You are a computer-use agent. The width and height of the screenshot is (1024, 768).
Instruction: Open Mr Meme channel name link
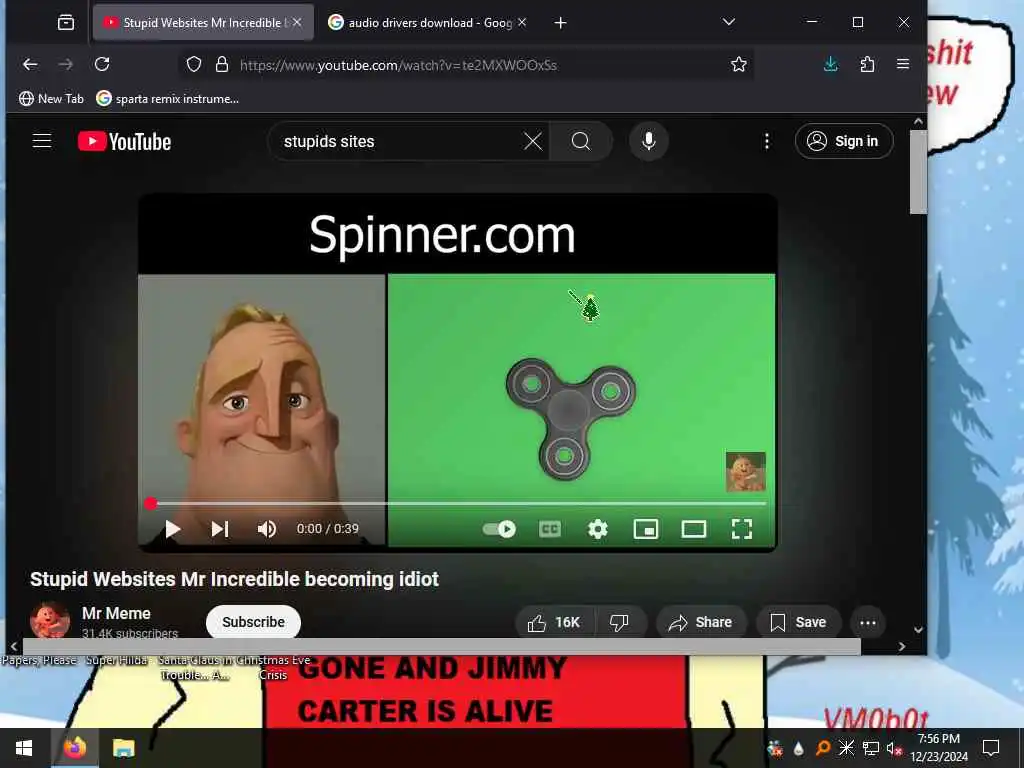point(116,613)
